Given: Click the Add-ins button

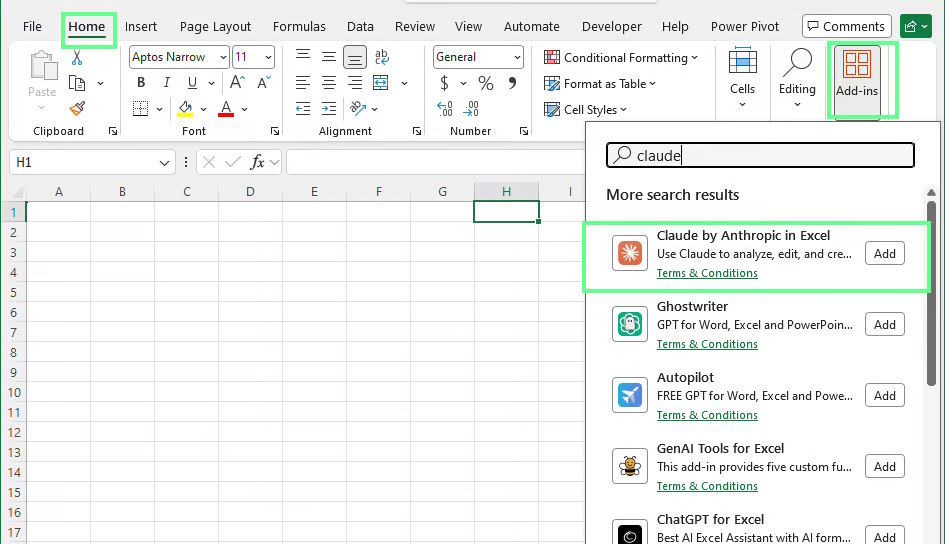Looking at the screenshot, I should [x=857, y=80].
